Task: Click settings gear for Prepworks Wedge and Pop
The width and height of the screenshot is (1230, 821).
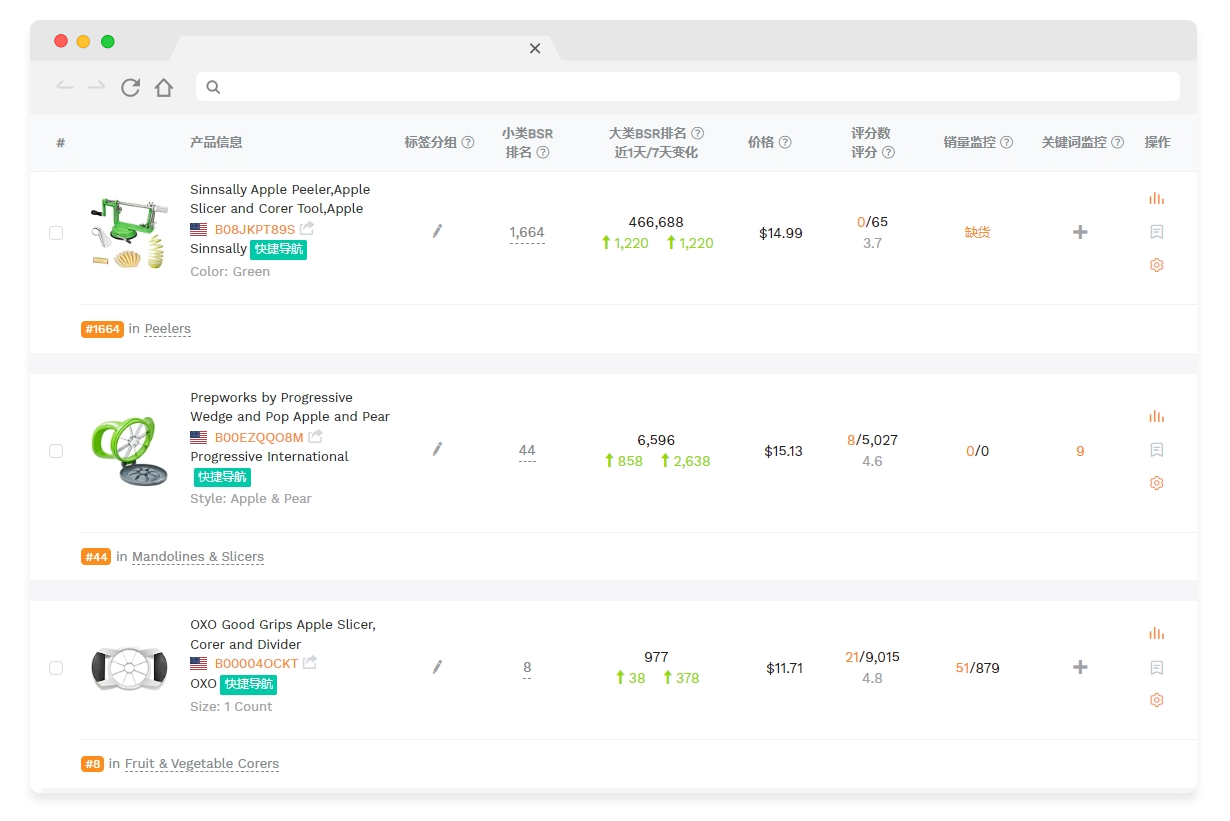Action: click(1156, 483)
